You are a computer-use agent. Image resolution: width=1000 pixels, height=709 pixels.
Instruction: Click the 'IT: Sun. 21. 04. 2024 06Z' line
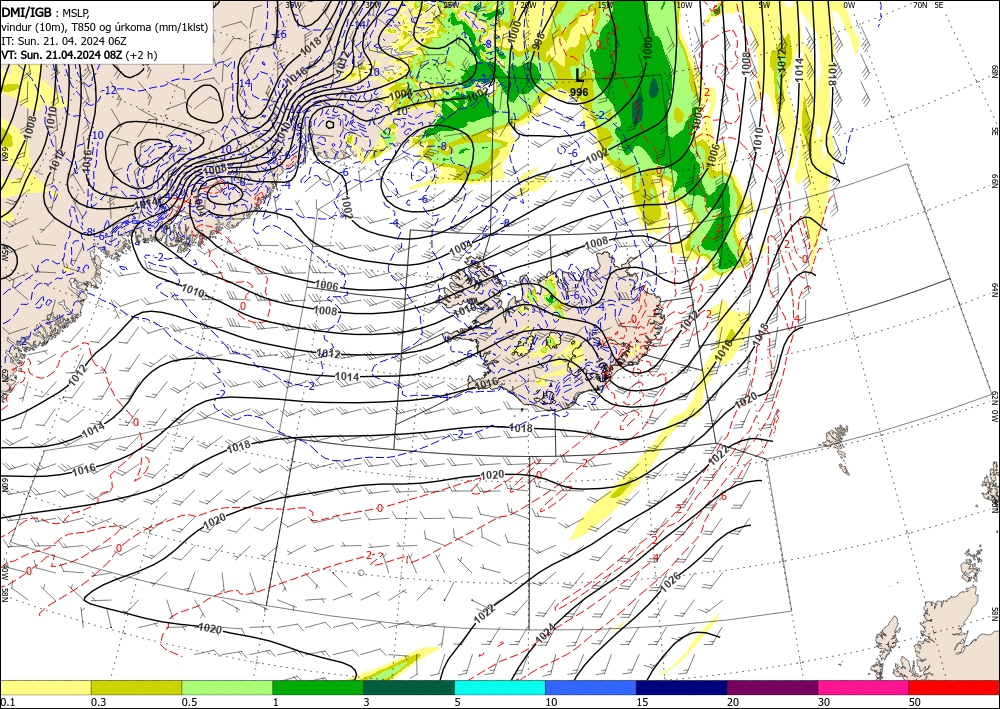click(64, 41)
